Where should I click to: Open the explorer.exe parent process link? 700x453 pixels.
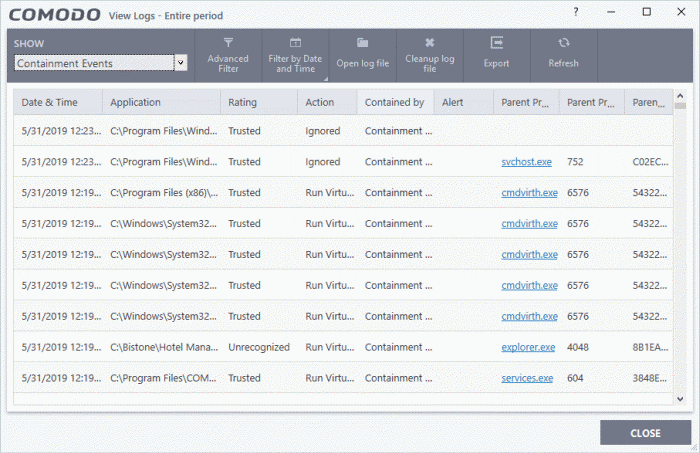point(528,347)
